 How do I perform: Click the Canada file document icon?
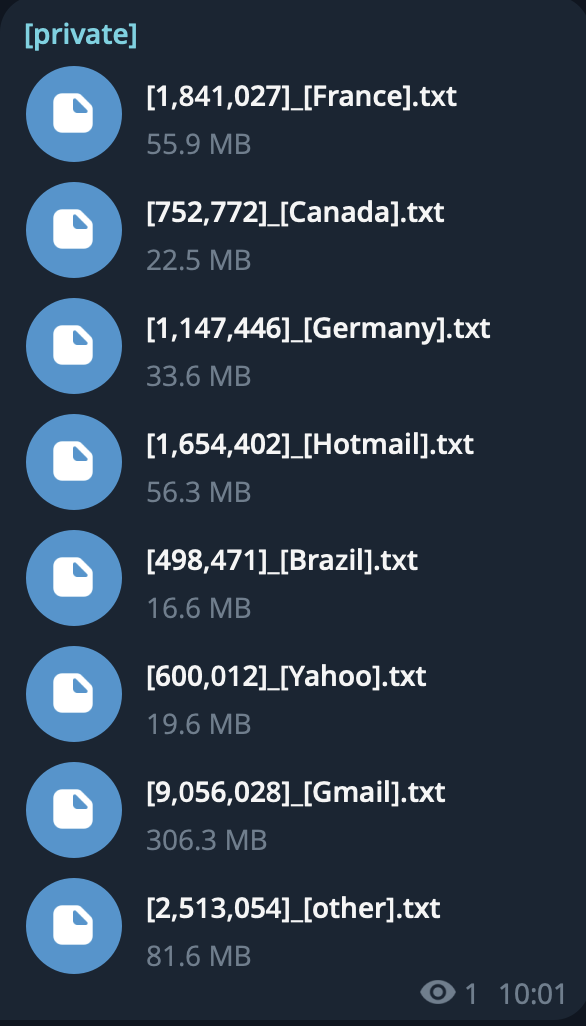(x=74, y=230)
